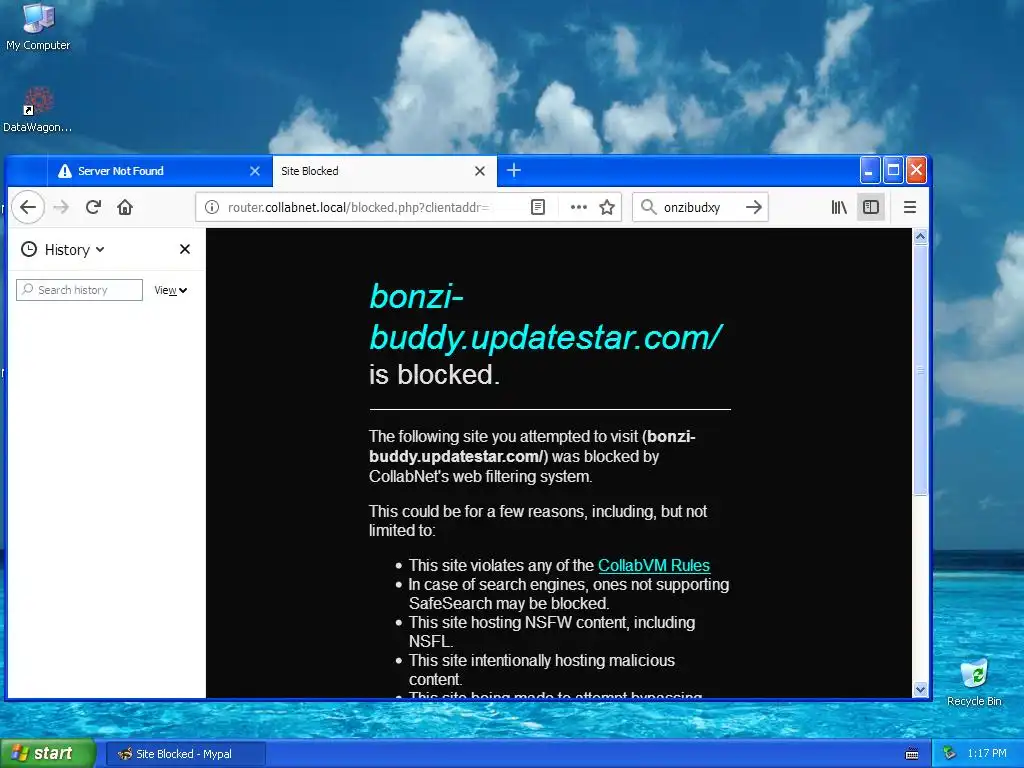1024x768 pixels.
Task: Click the warning icon on Server Not Found tab
Action: pos(65,171)
